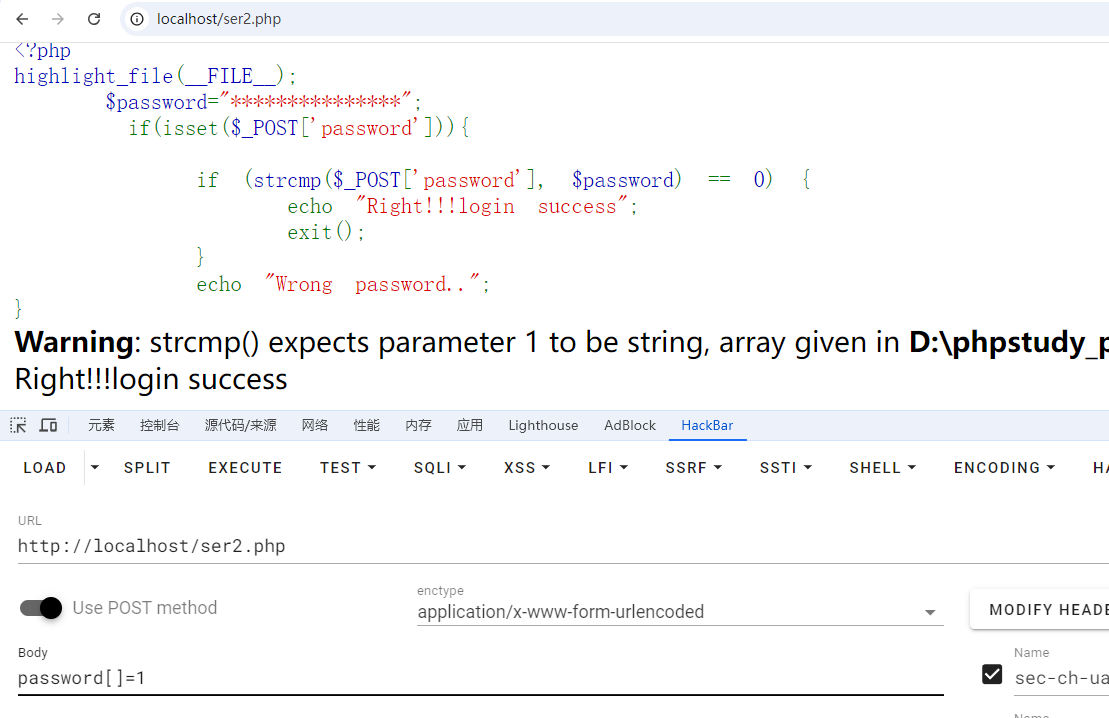Click the site info icon in address bar
Screen dimensions: 1109x718
tap(138, 19)
